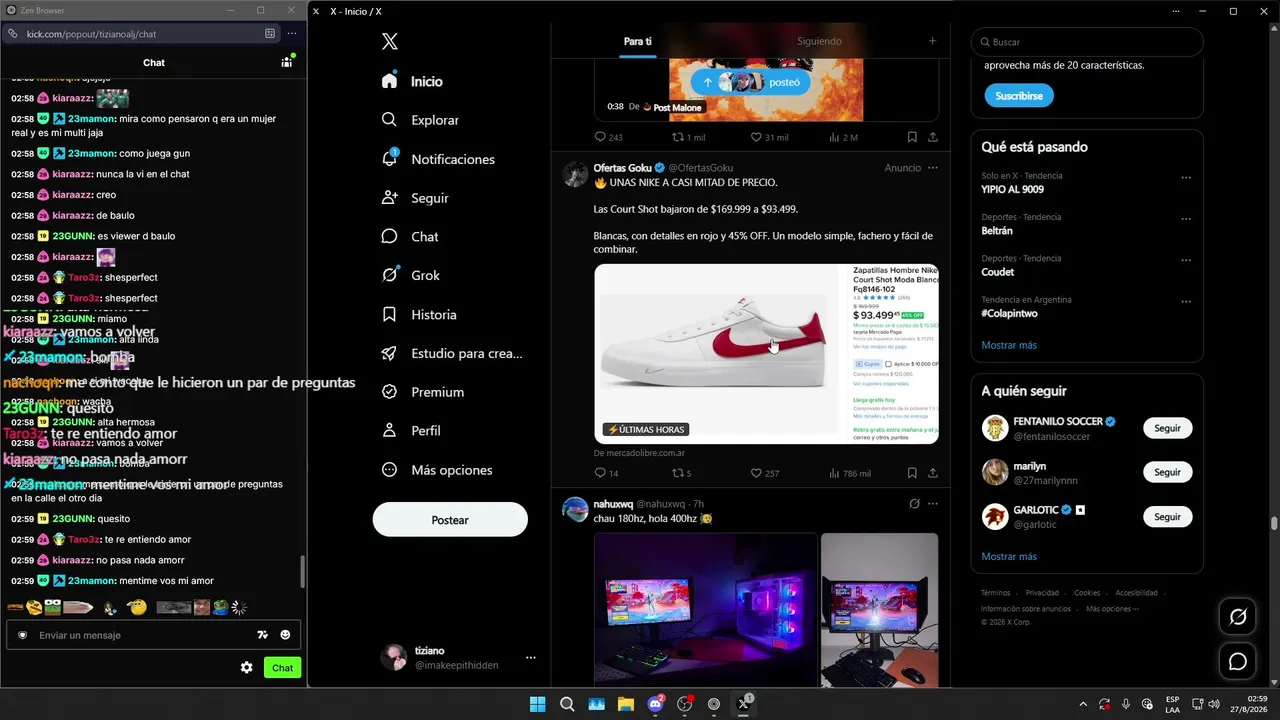Open Windows taskbar search
The width and height of the screenshot is (1280, 720).
pyautogui.click(x=567, y=704)
